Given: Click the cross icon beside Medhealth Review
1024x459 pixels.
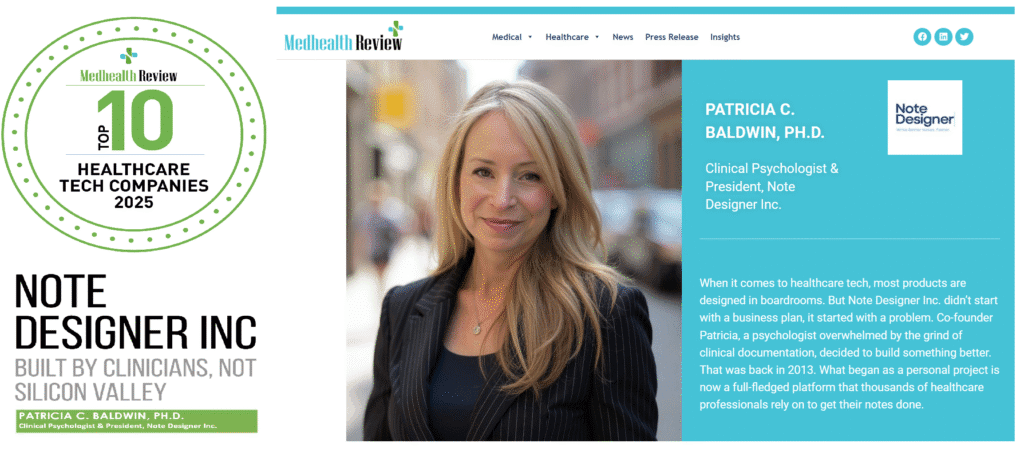Looking at the screenshot, I should pos(396,28).
